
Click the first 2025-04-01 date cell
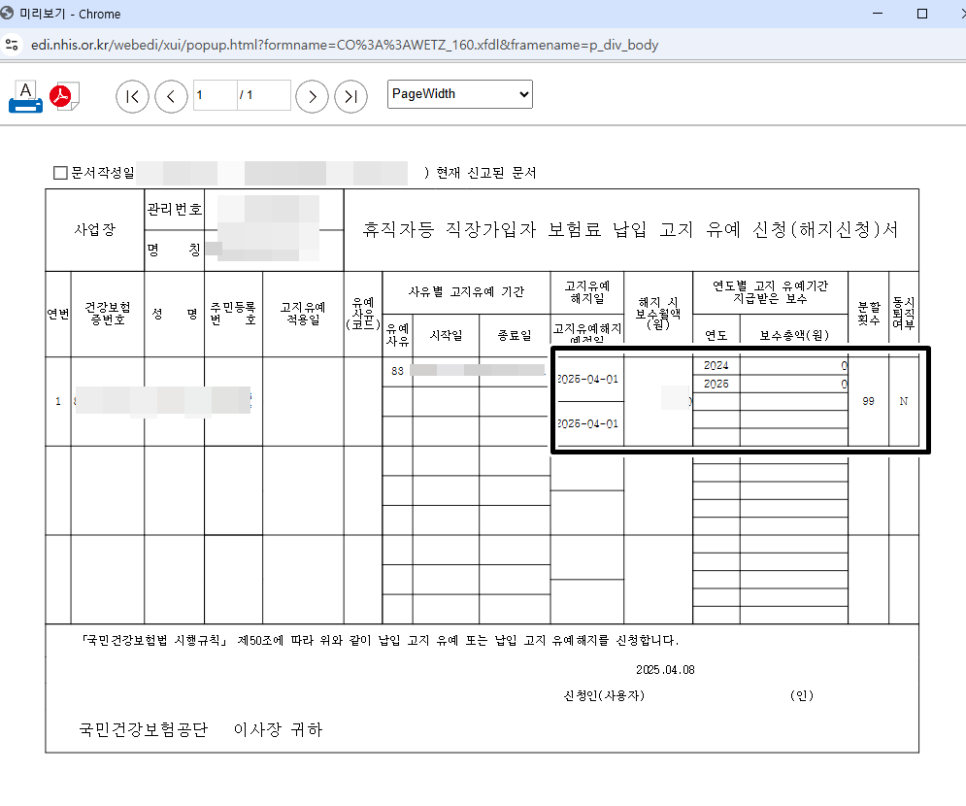point(588,380)
